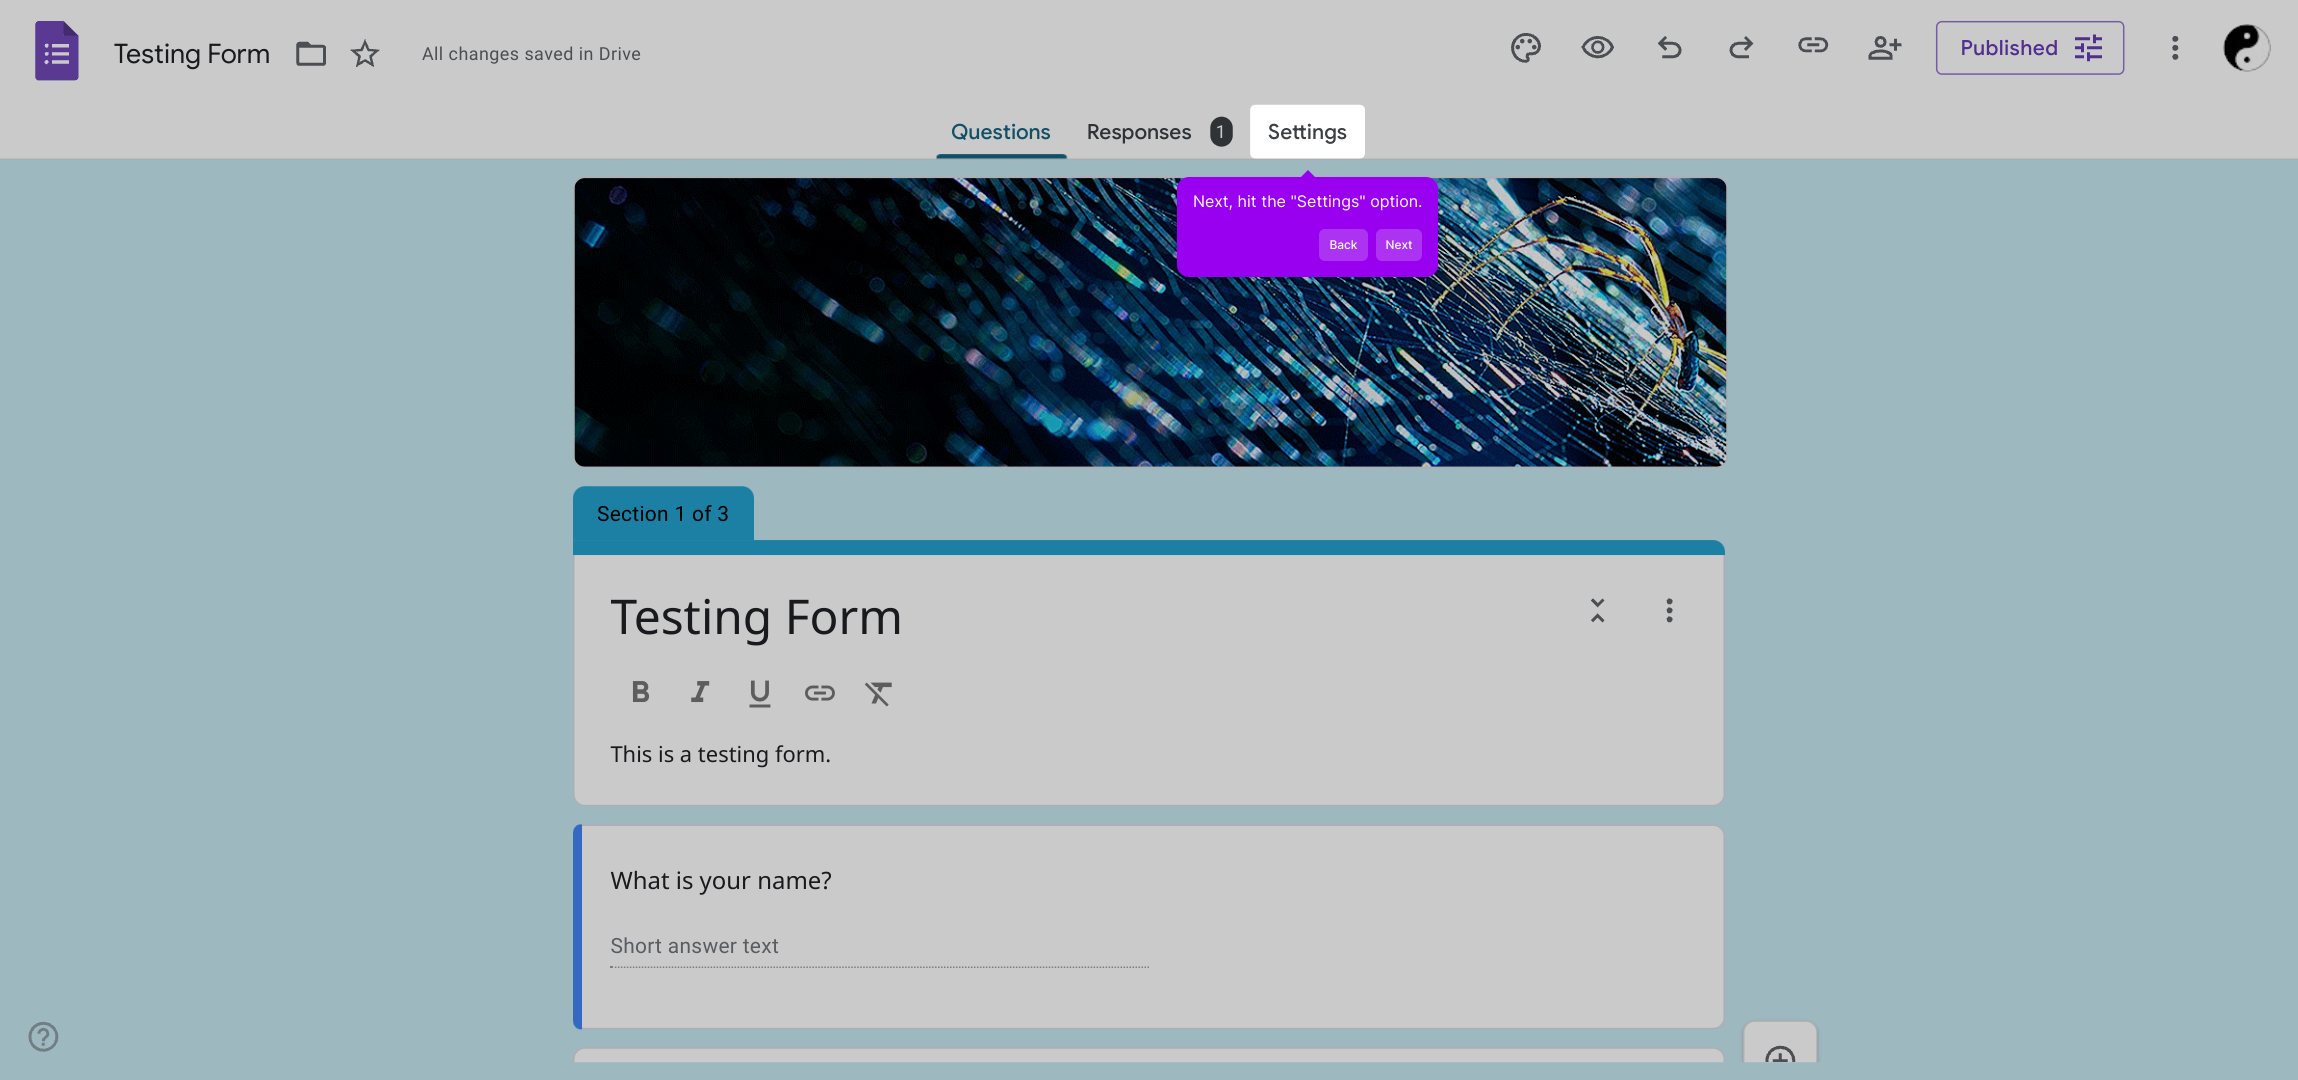Copy responder link with link icon

click(x=1812, y=46)
